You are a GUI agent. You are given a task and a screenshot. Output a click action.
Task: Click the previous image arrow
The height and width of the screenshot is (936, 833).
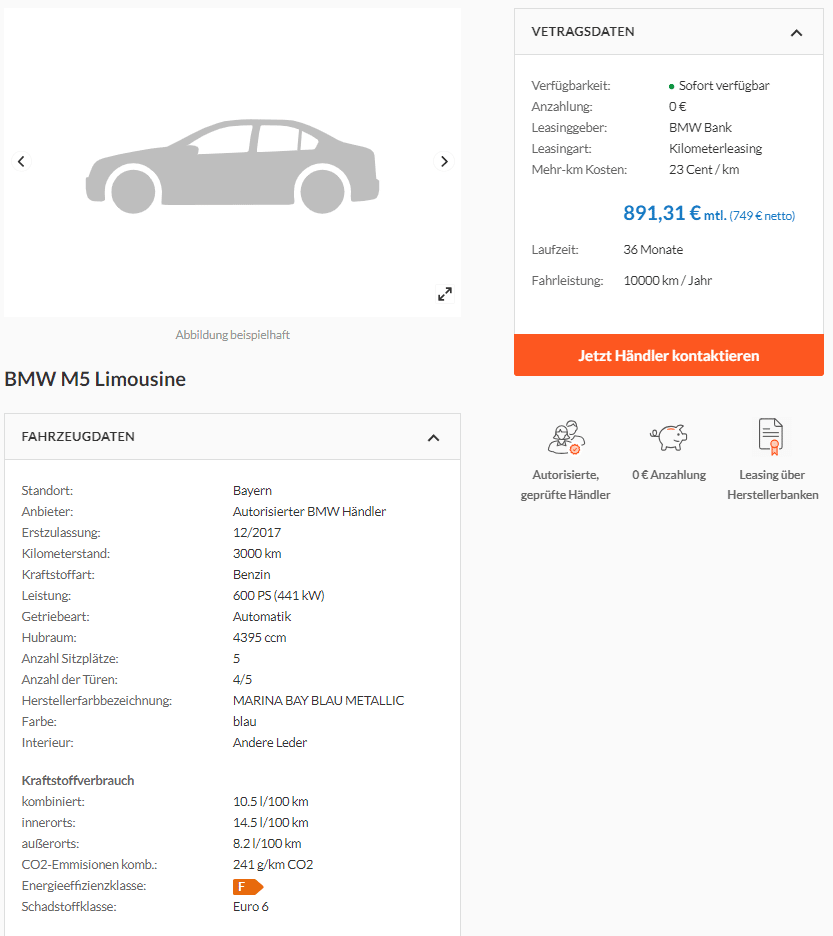point(21,161)
